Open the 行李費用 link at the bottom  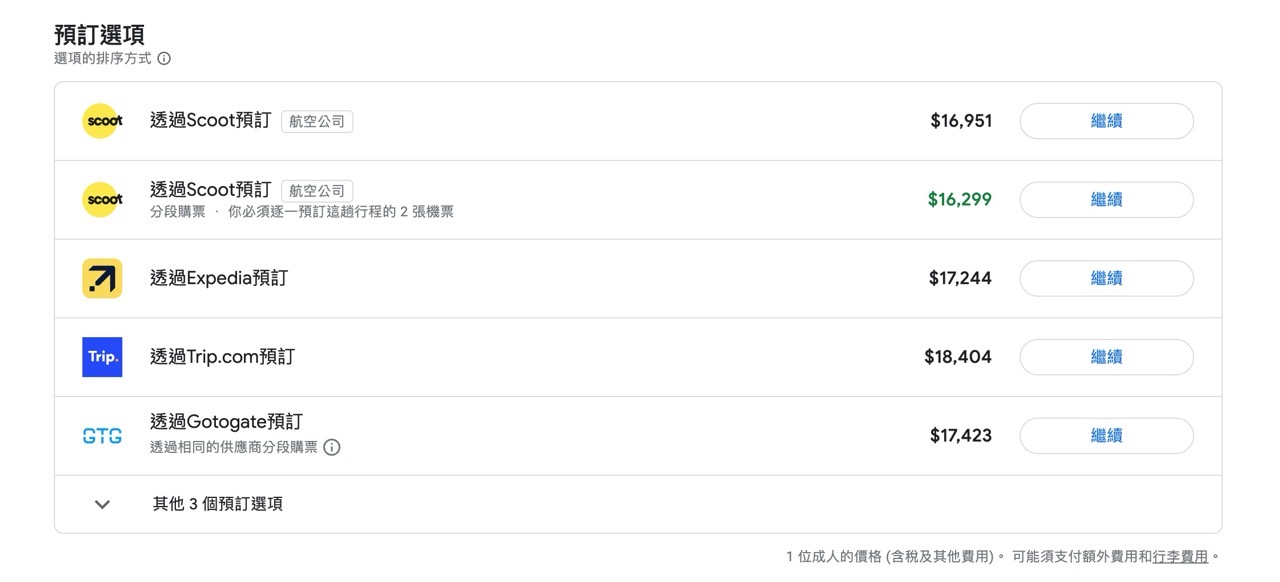(x=1178, y=555)
